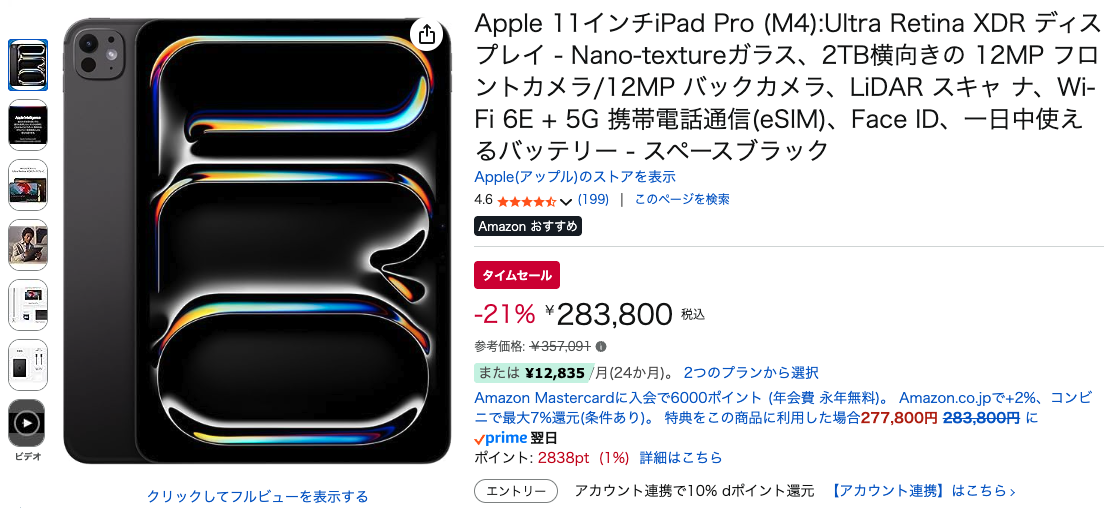Image resolution: width=1120 pixels, height=508 pixels.
Task: Click the タイムセール badge
Action: click(517, 275)
